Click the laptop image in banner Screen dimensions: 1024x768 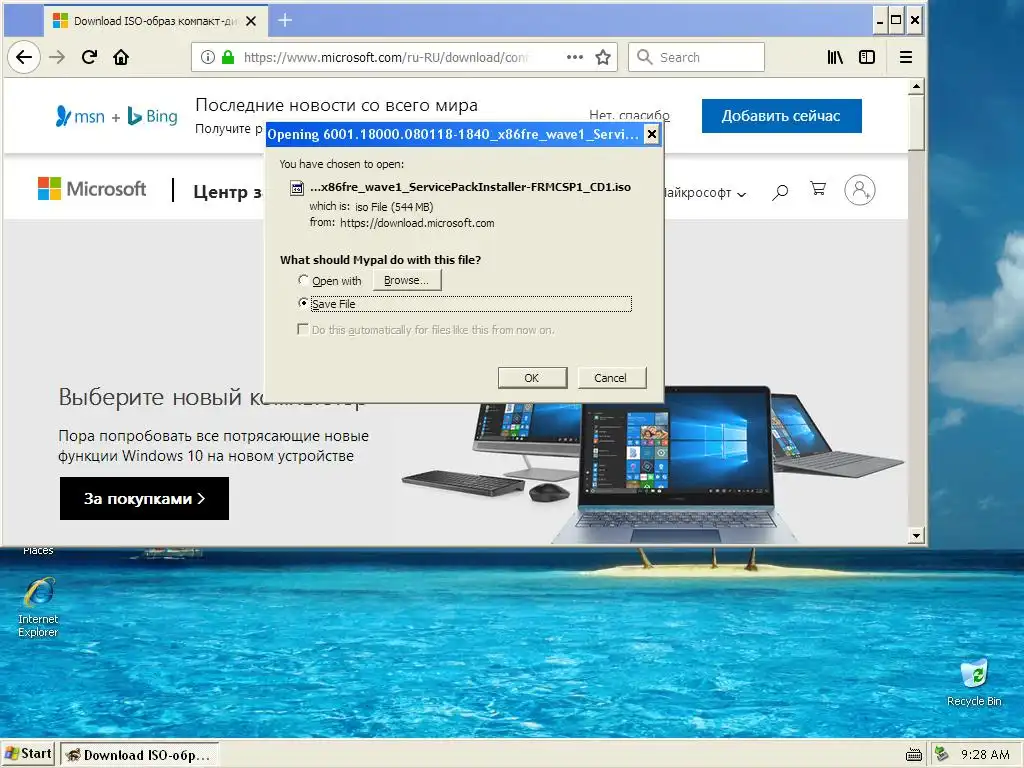pos(676,464)
